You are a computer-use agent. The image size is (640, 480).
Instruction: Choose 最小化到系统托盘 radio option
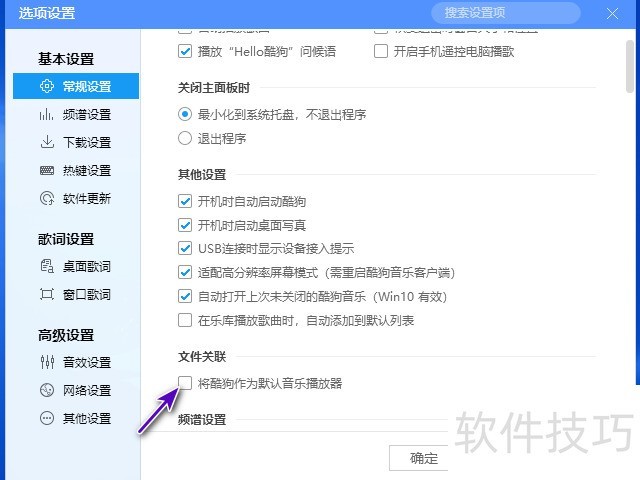(185, 115)
